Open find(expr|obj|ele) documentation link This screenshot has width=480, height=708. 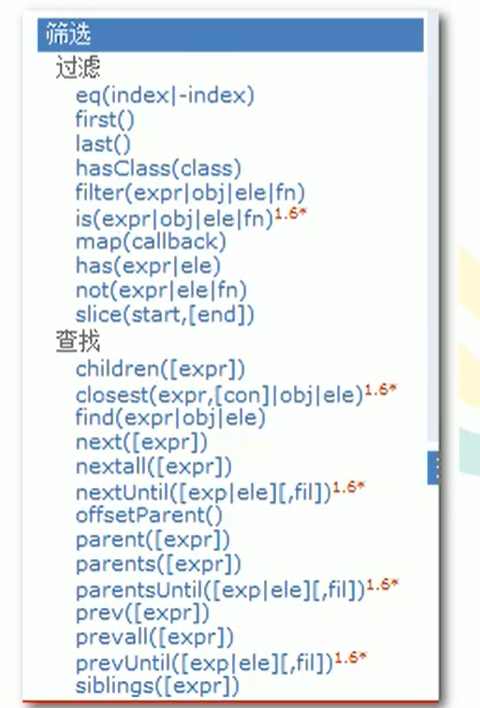tap(170, 418)
